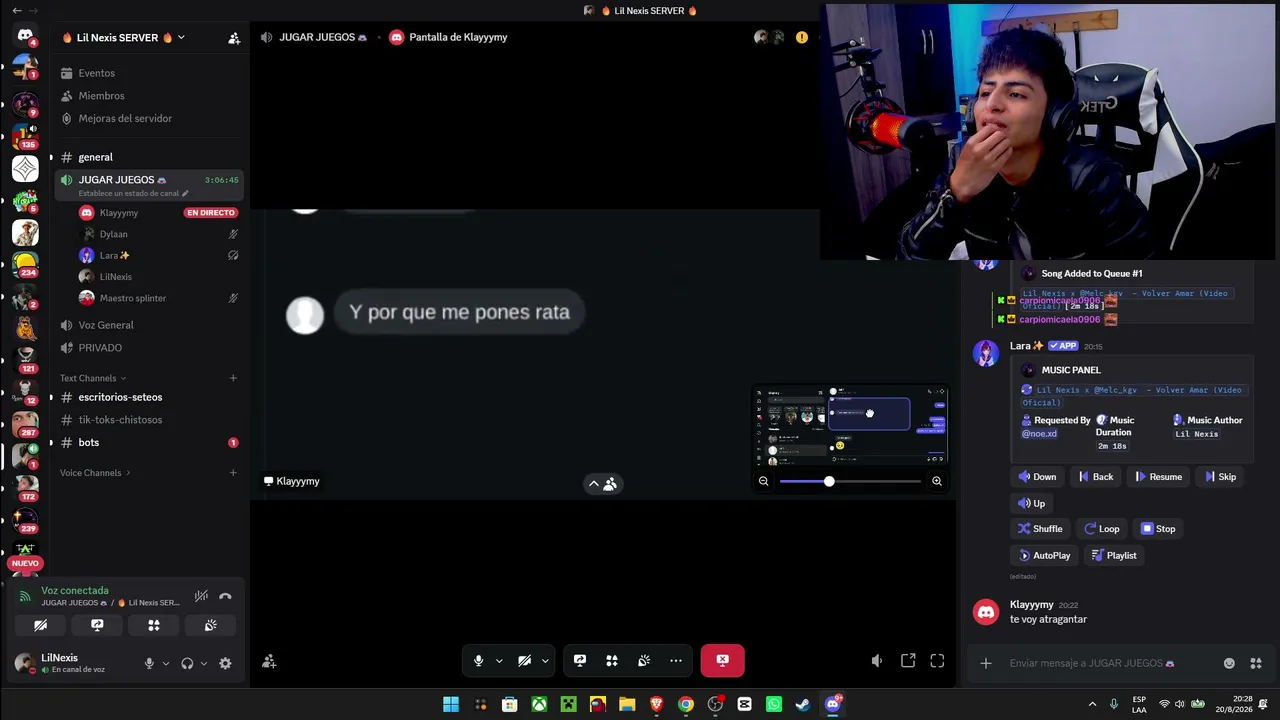Zoom out the stream with minus magnifier

(x=763, y=481)
